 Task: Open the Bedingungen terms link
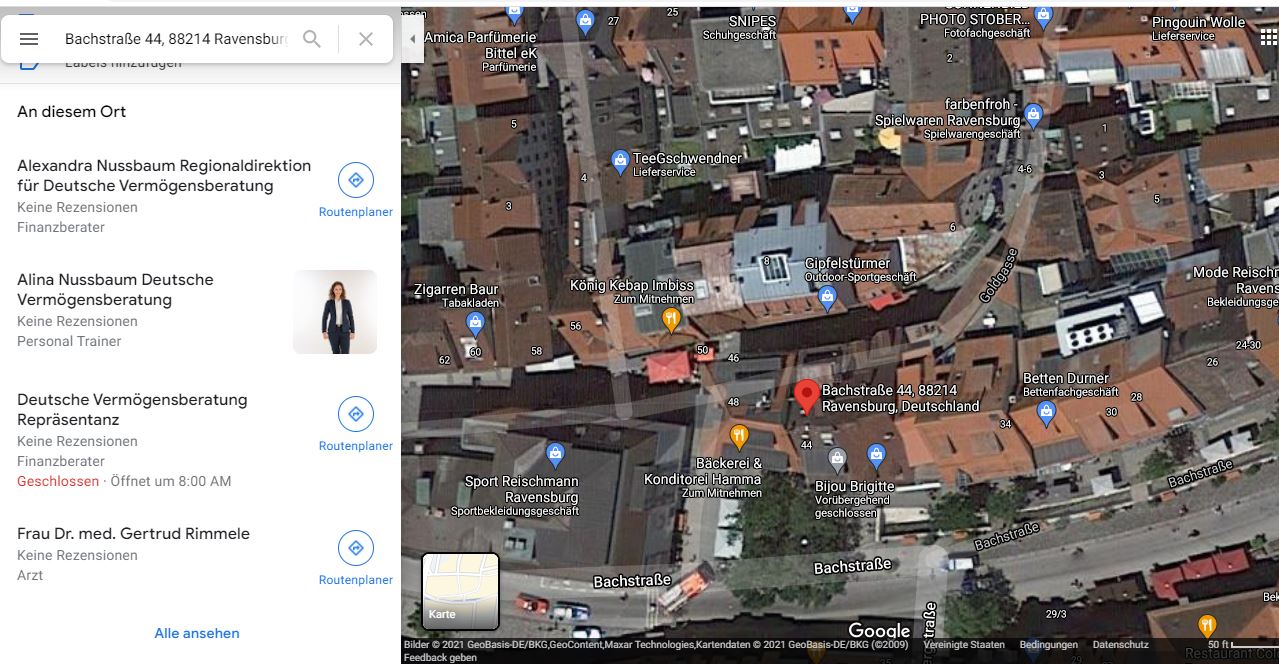[x=1049, y=645]
